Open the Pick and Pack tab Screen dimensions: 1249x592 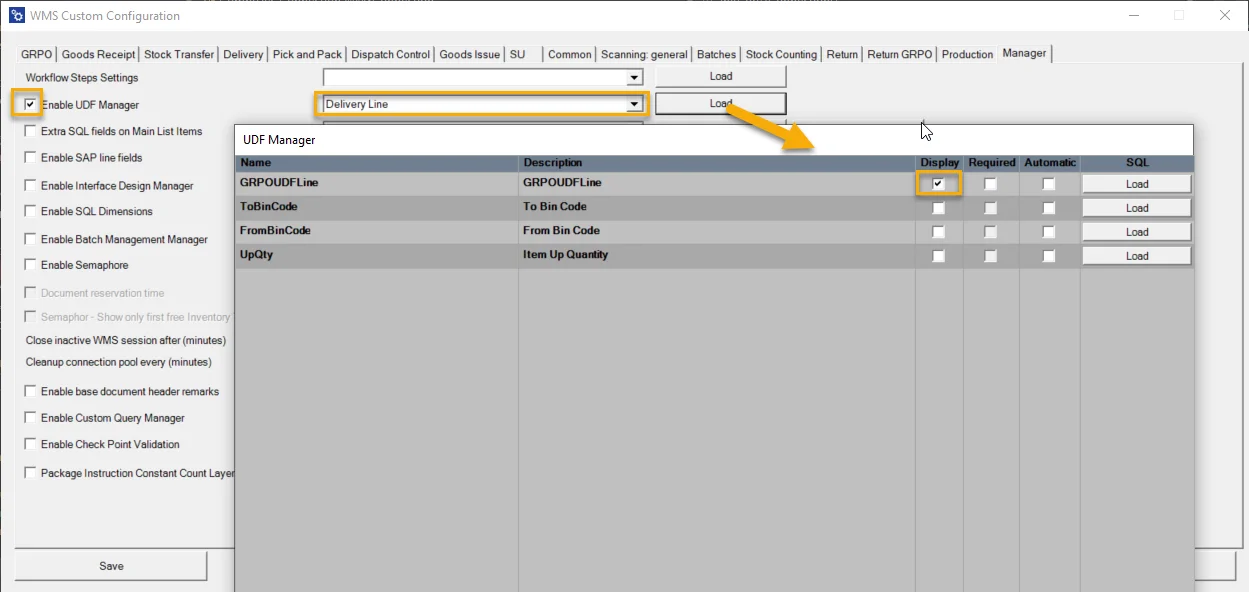(x=307, y=54)
